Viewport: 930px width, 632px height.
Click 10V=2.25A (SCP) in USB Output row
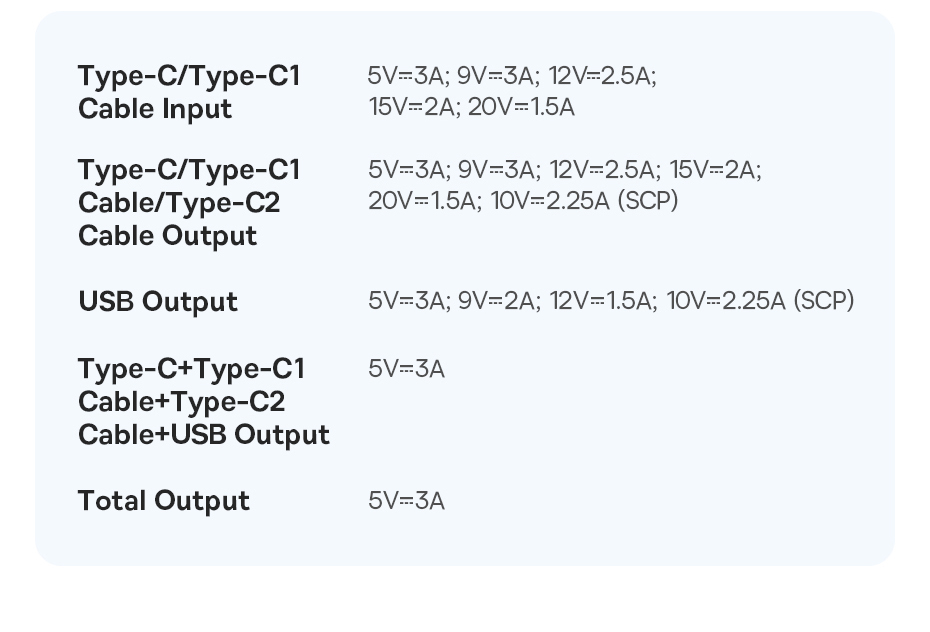760,302
